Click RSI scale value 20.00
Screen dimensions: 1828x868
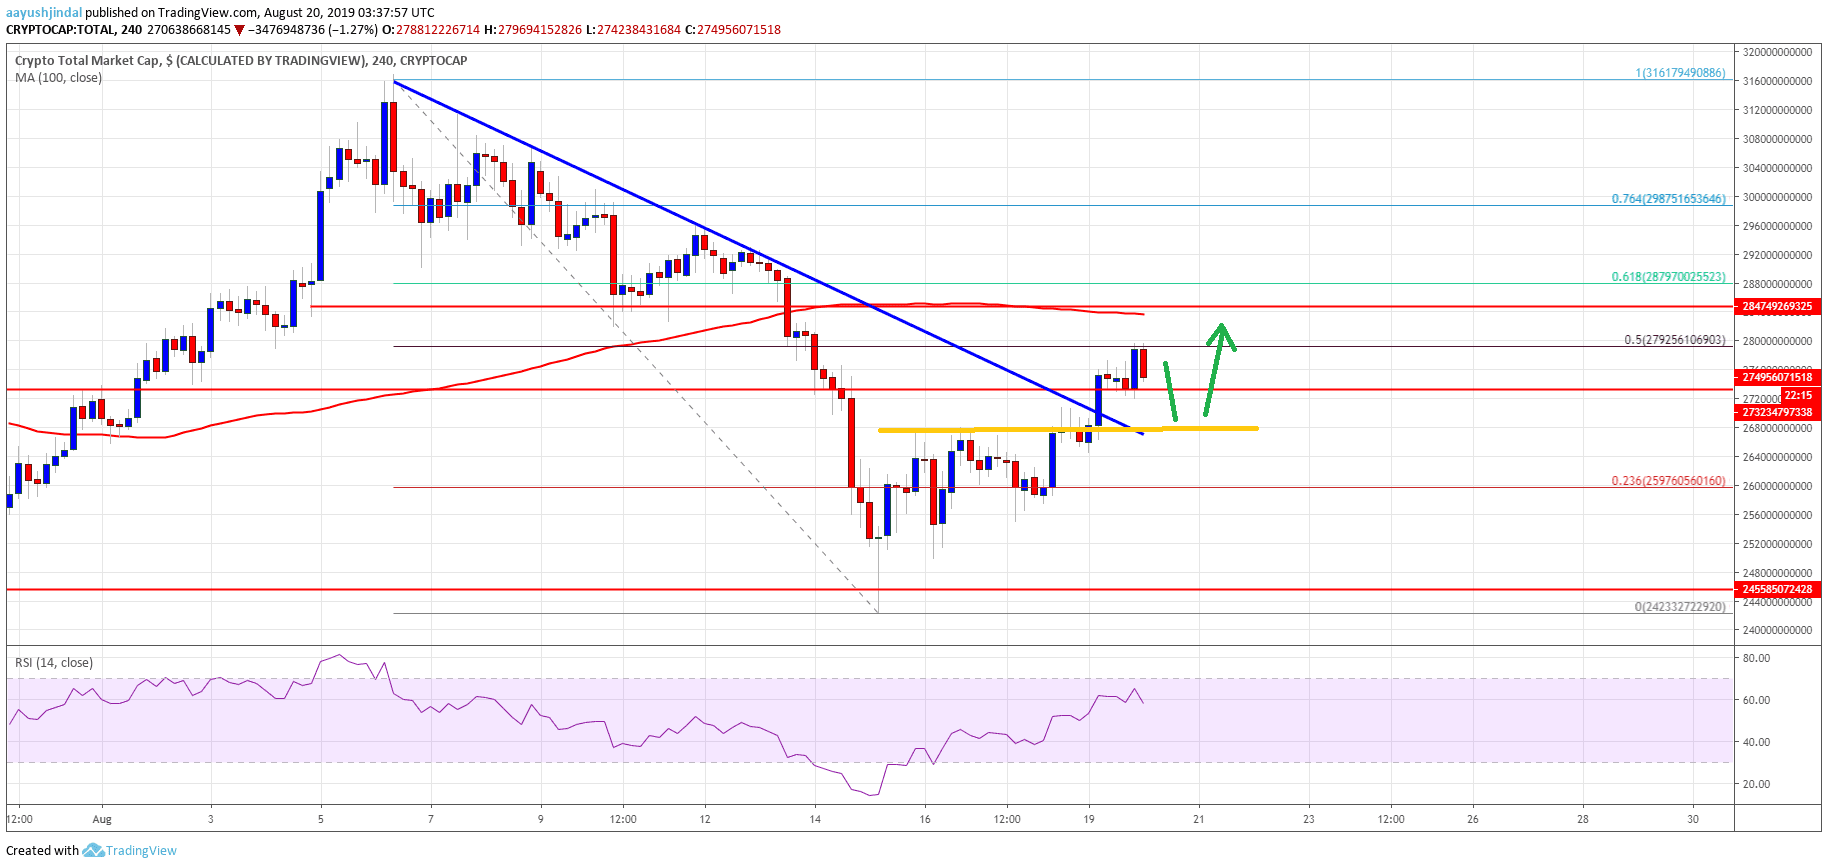pyautogui.click(x=1756, y=784)
